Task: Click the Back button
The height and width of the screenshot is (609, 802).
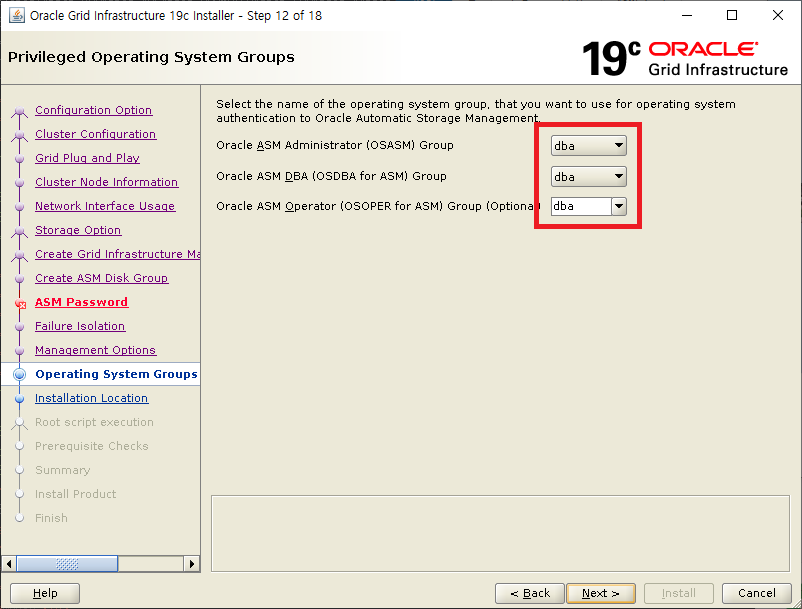Action: click(x=530, y=593)
